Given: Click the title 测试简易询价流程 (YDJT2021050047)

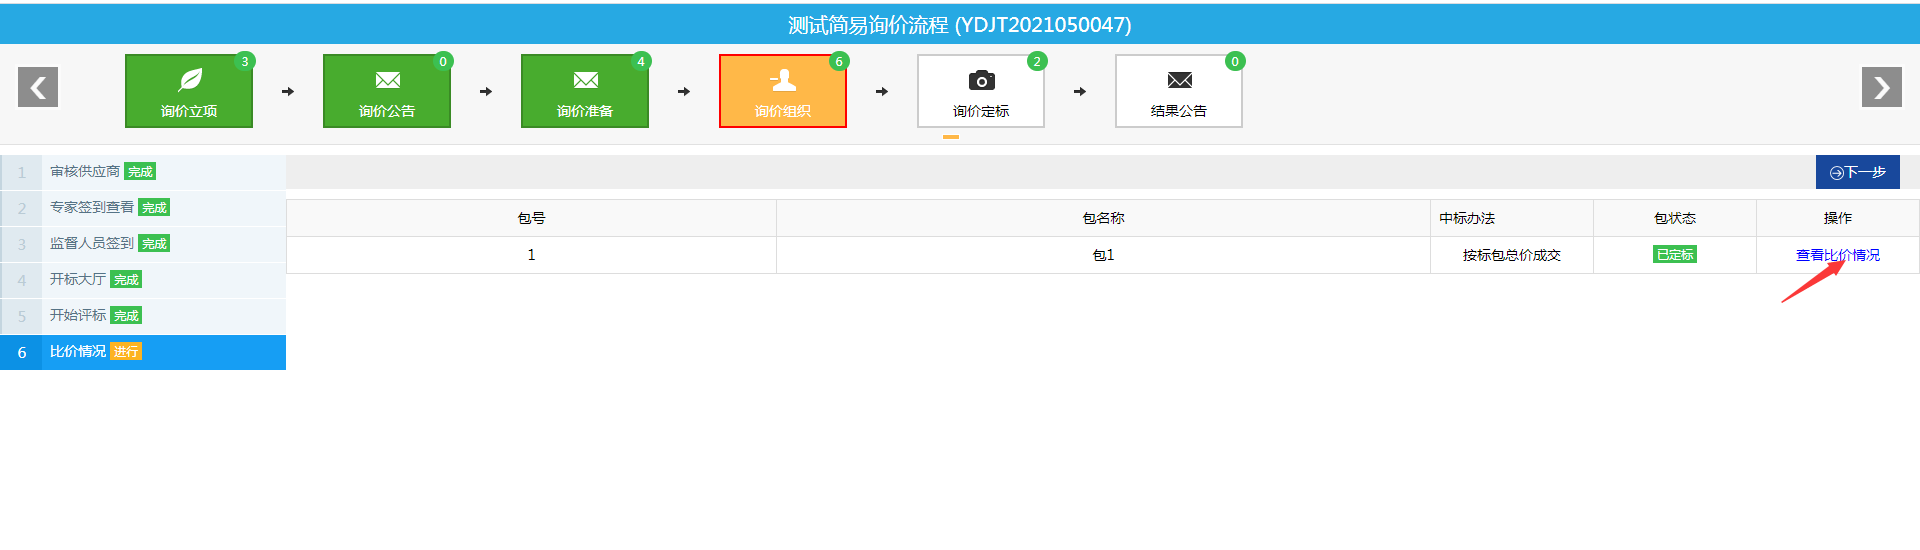Looking at the screenshot, I should click(x=960, y=25).
